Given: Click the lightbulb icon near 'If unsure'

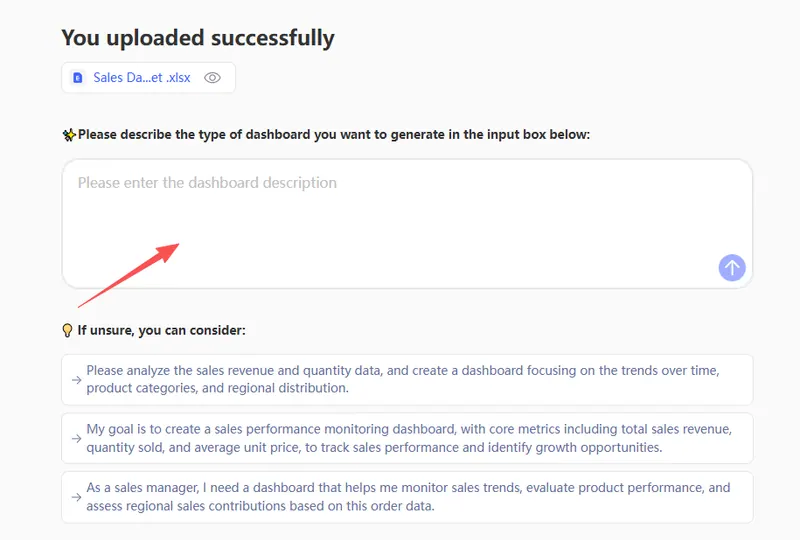Looking at the screenshot, I should pyautogui.click(x=68, y=330).
